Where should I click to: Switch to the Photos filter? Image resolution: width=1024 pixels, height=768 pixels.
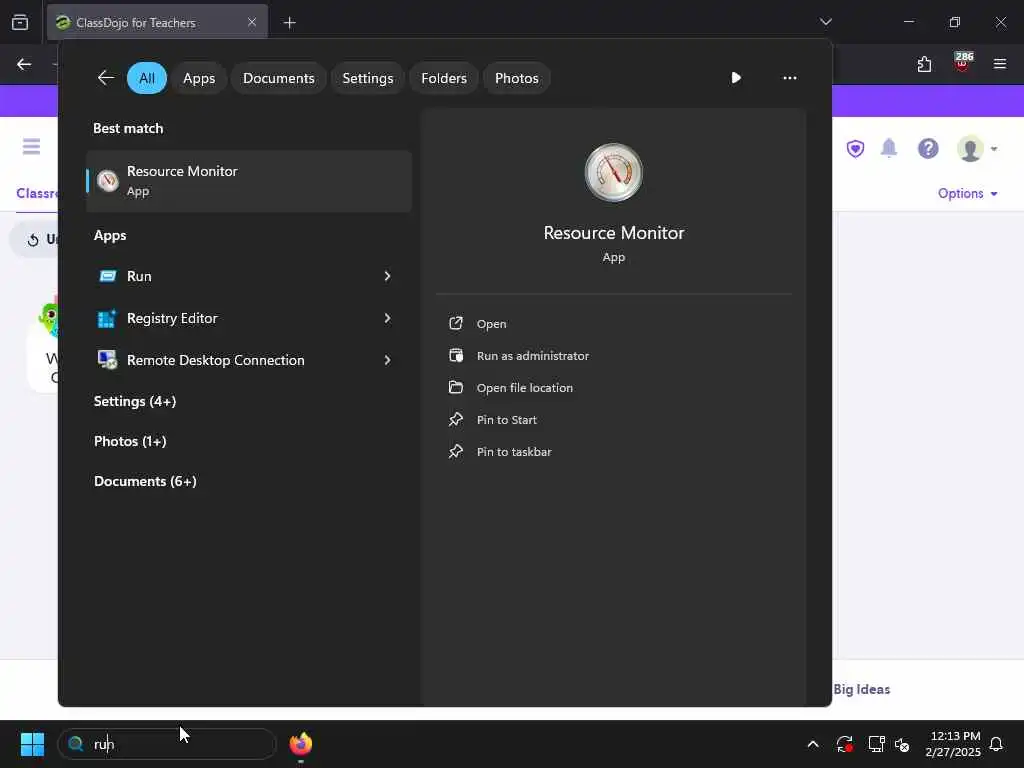coord(517,78)
